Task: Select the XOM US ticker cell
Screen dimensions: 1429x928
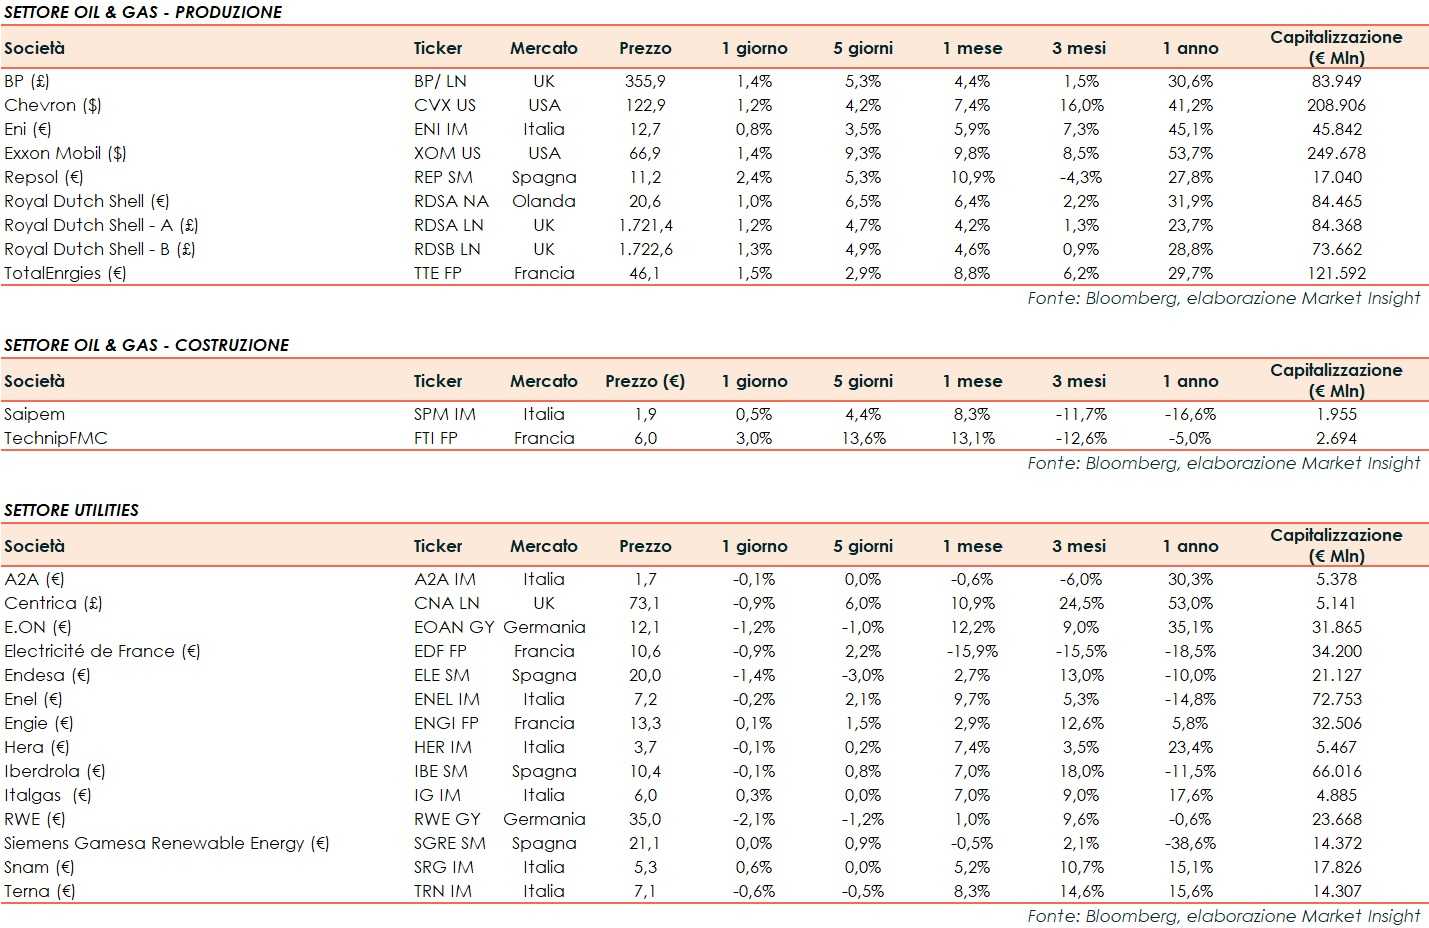Action: pos(447,153)
